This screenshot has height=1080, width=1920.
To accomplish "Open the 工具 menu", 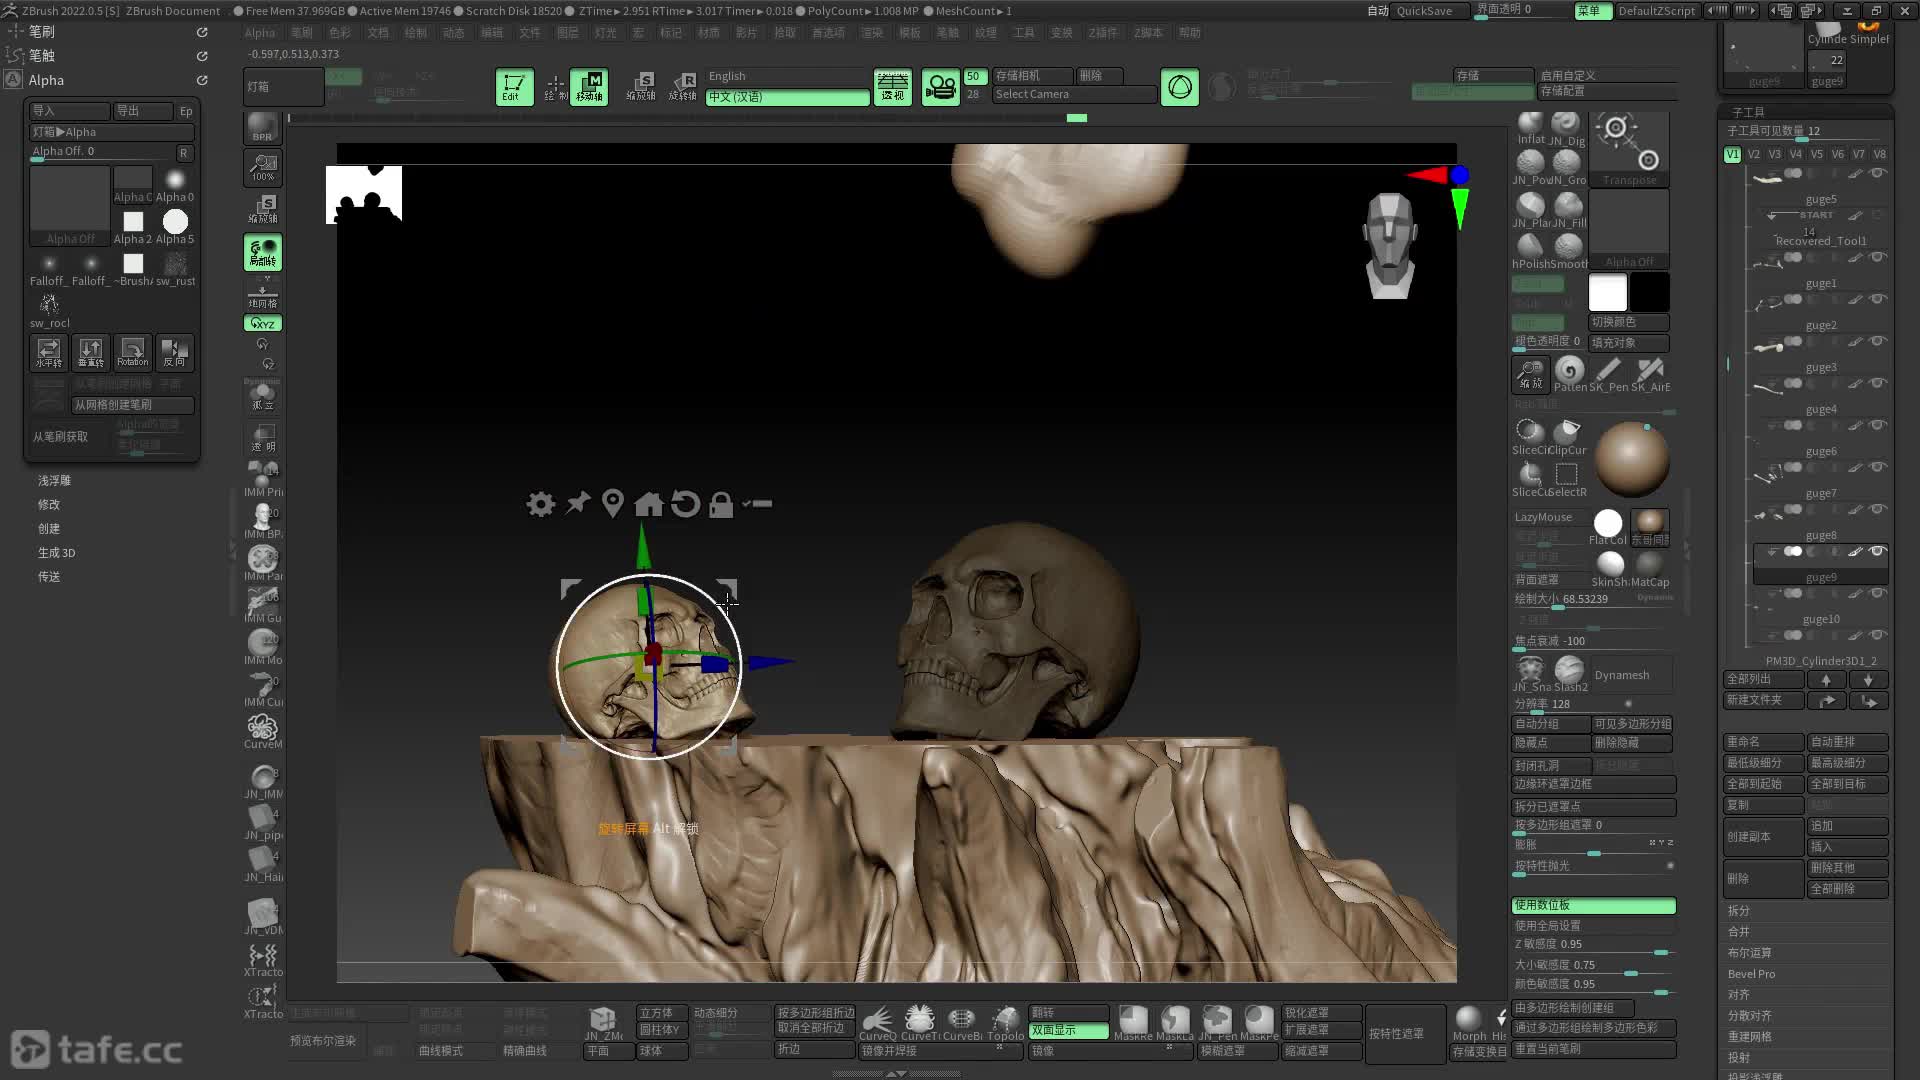I will (1024, 33).
